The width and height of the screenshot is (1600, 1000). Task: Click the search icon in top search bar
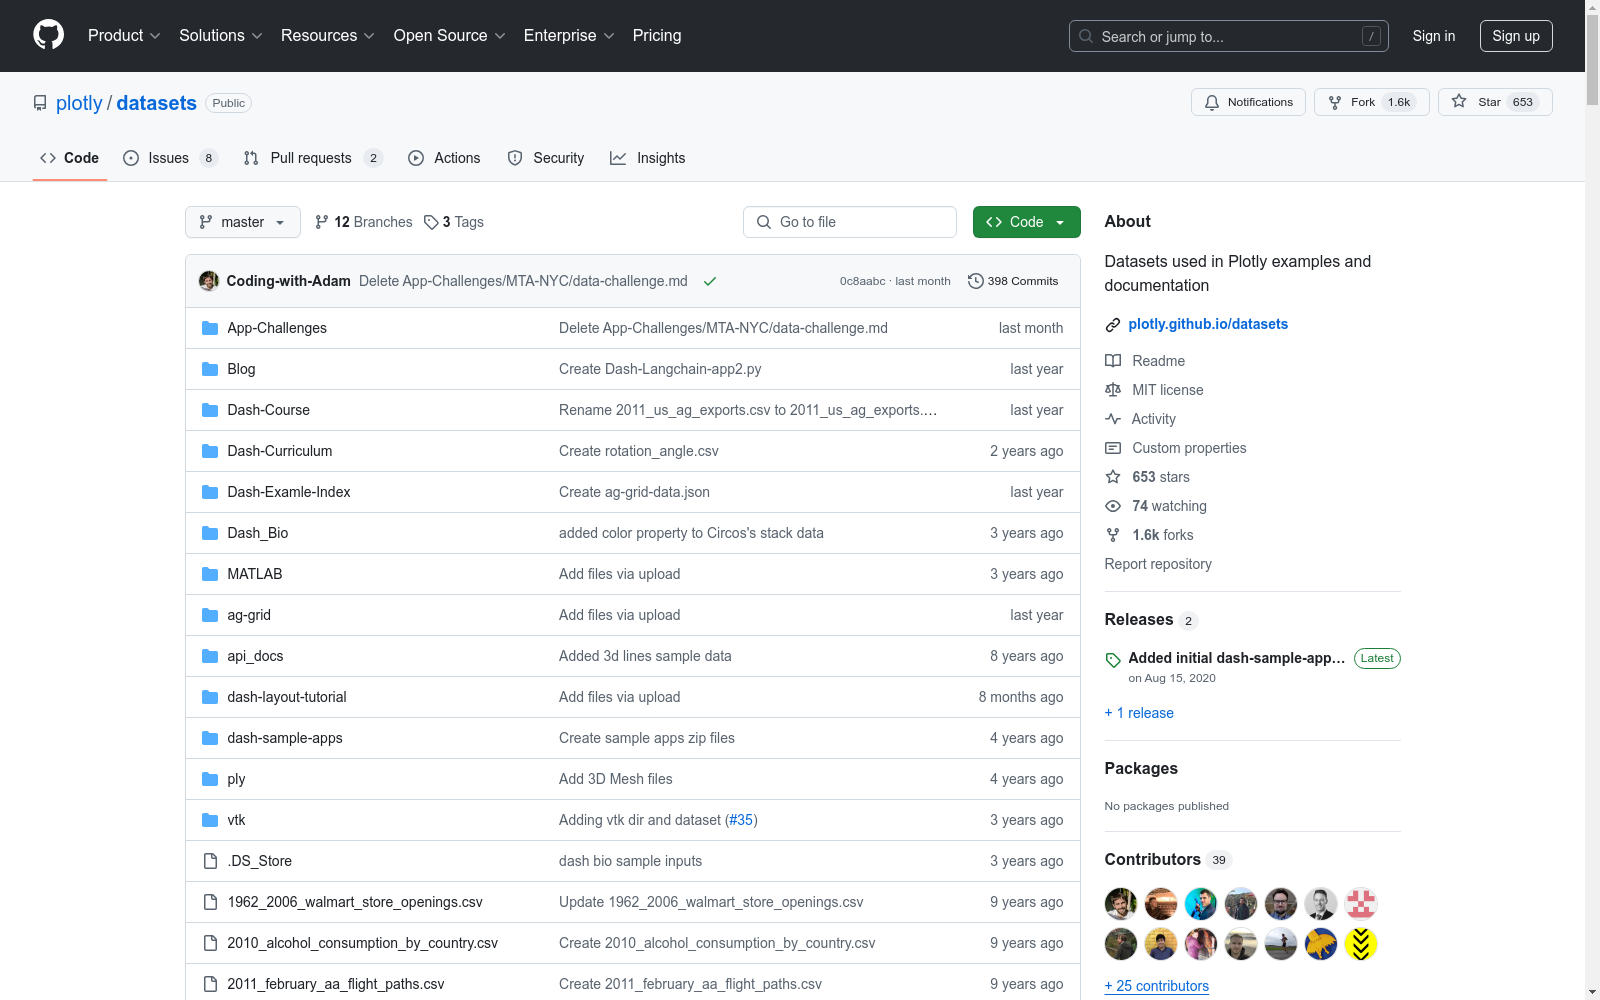point(1086,36)
